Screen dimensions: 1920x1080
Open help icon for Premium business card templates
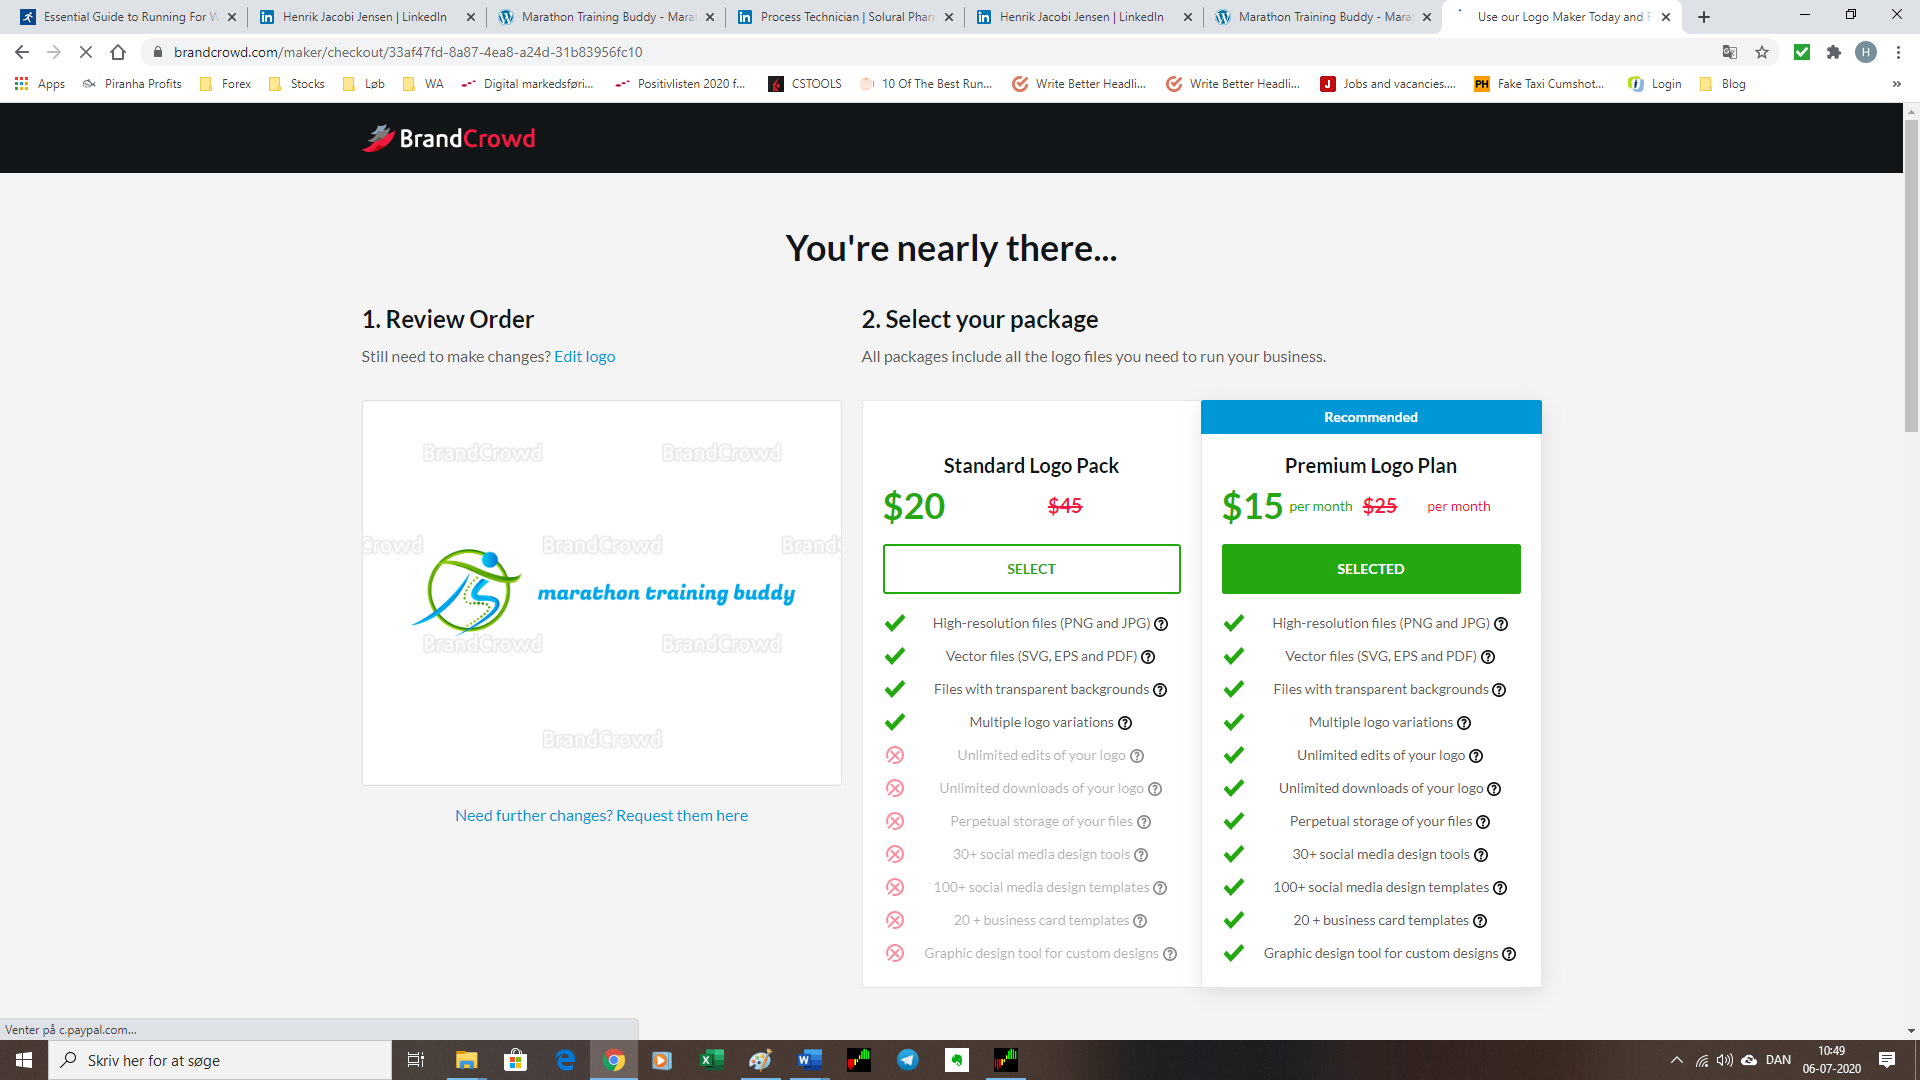point(1480,921)
